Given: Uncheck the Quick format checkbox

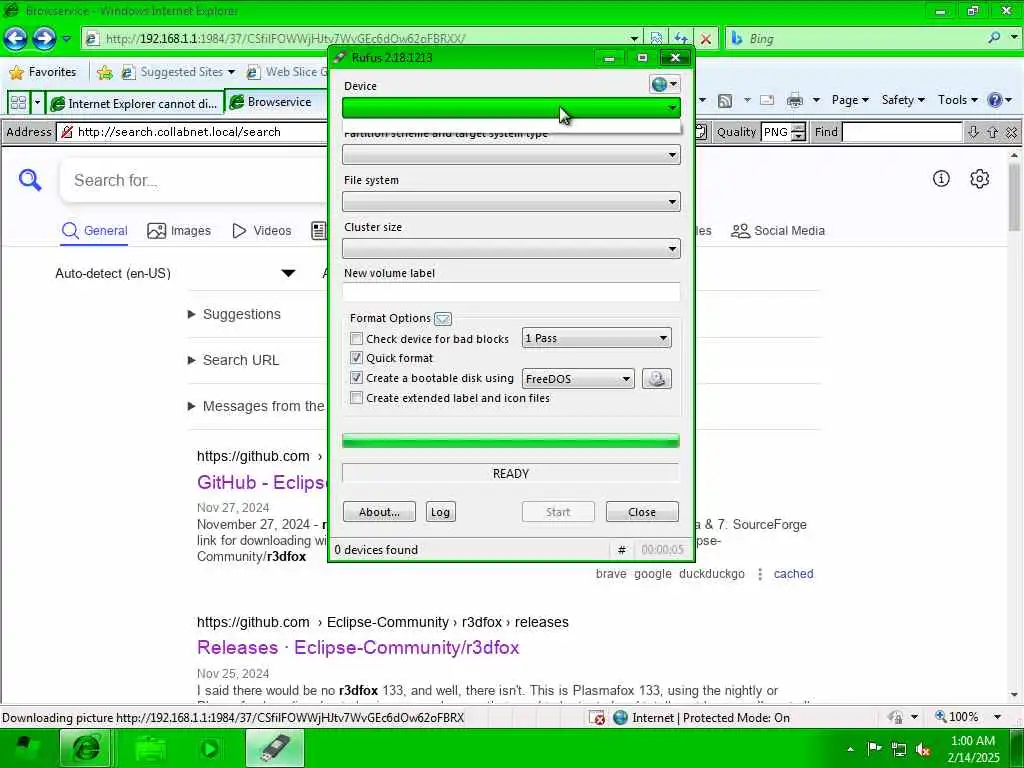Looking at the screenshot, I should 356,358.
